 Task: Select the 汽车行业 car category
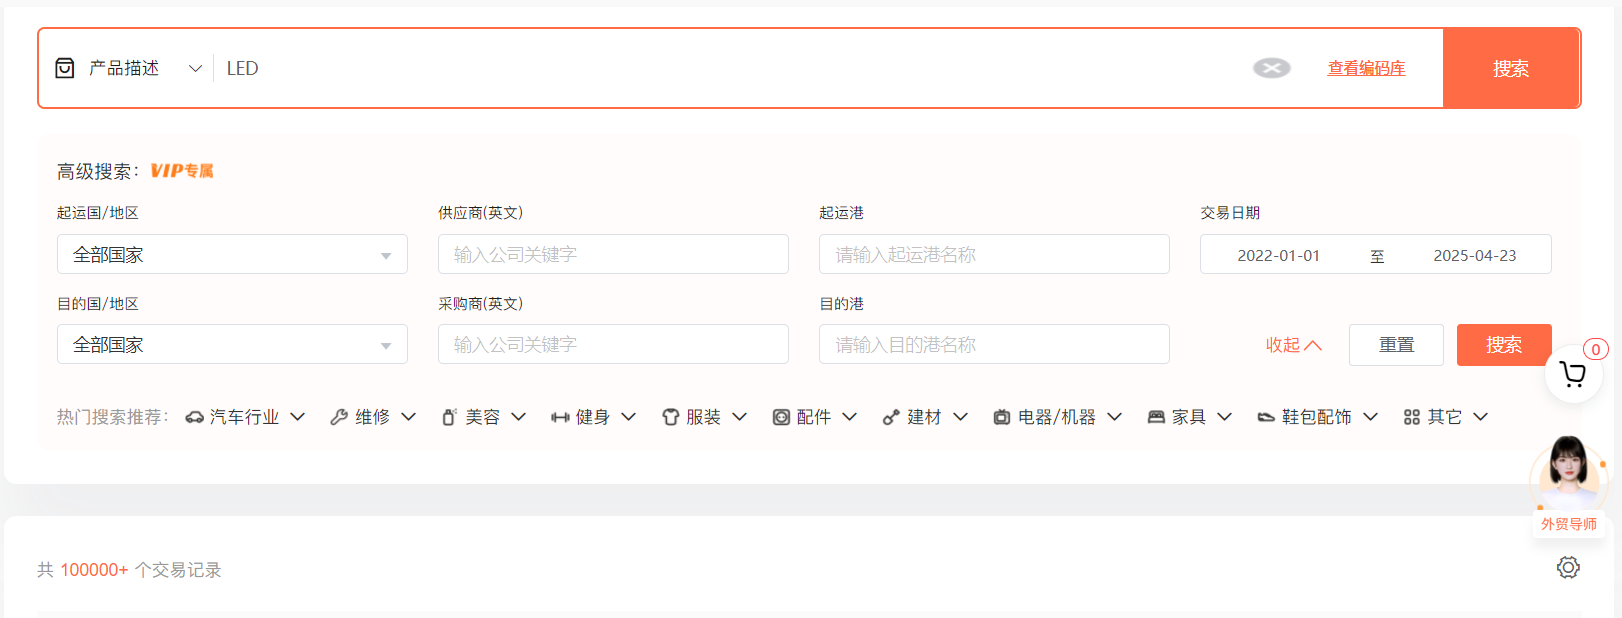[244, 417]
